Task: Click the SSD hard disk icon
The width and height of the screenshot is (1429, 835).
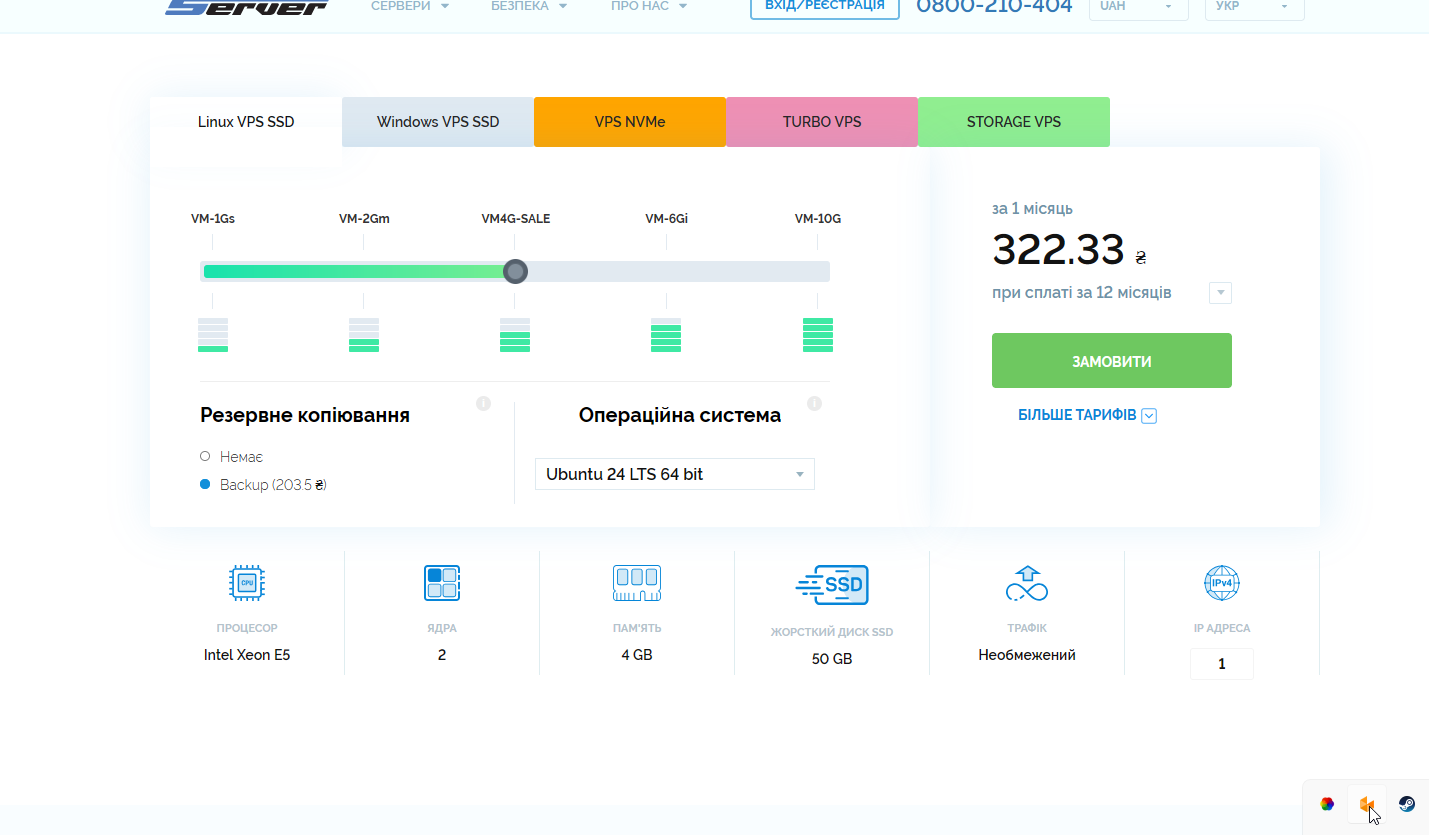Action: click(x=832, y=585)
